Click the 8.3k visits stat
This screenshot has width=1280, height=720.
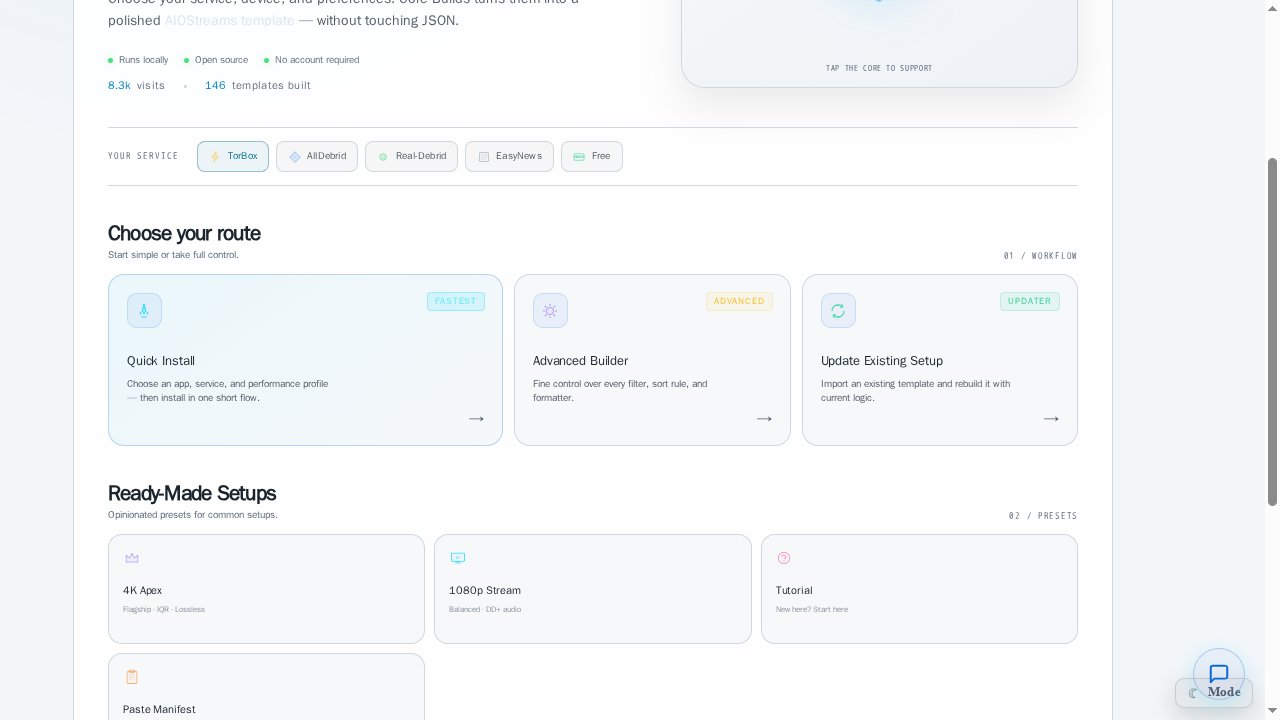pyautogui.click(x=136, y=86)
